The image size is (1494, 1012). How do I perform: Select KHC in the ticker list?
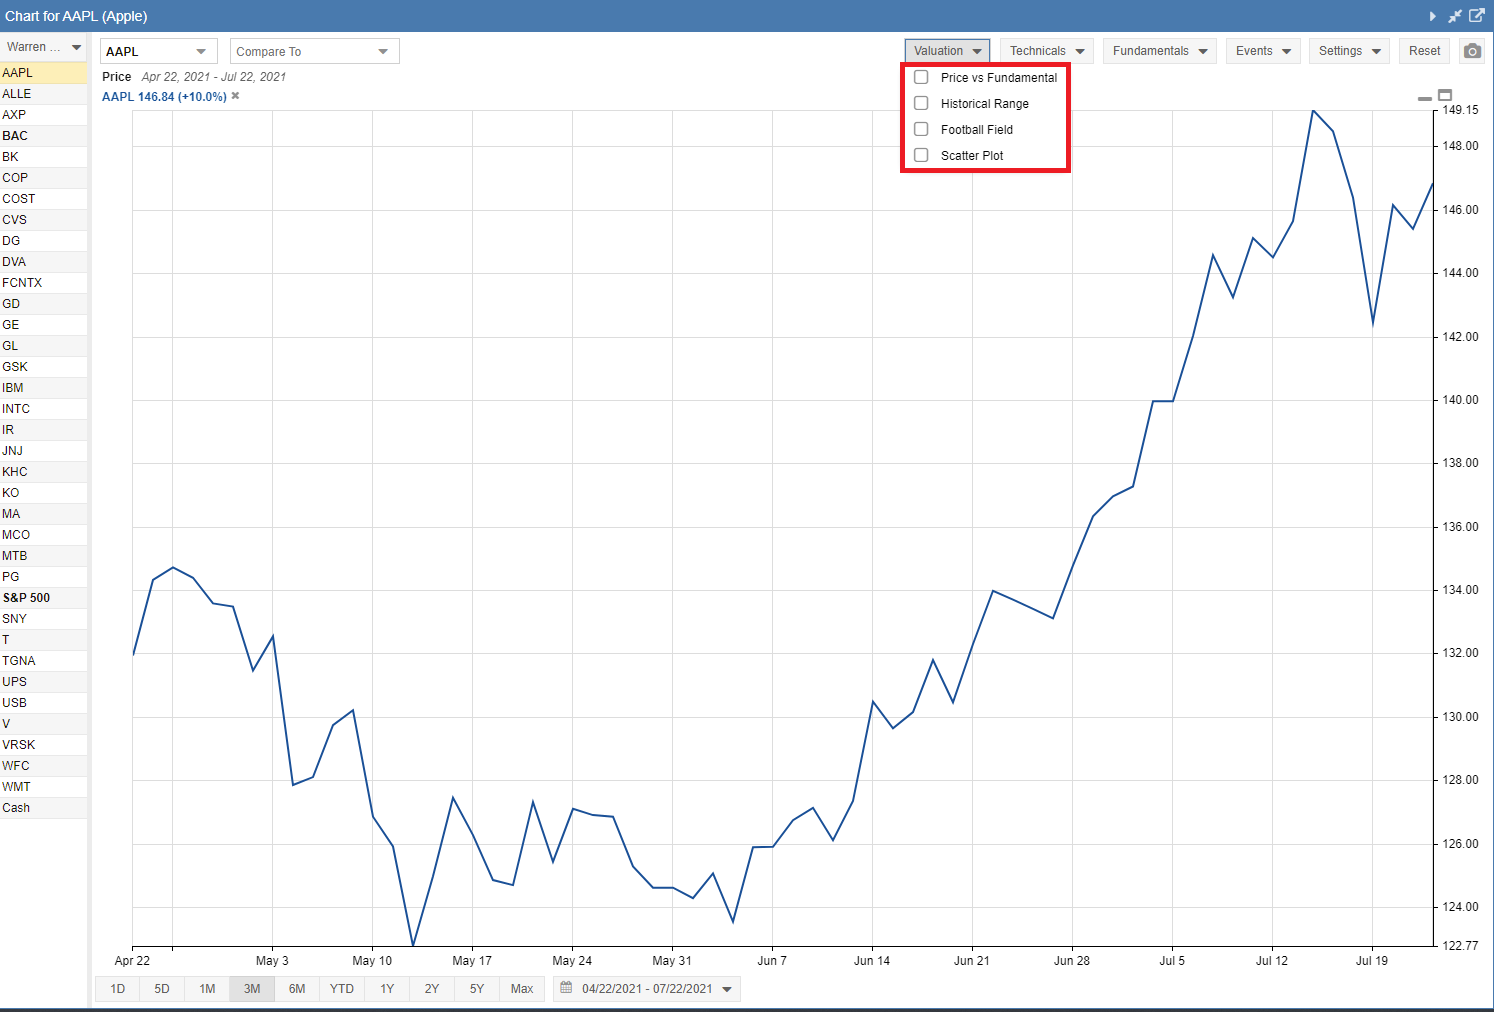tap(44, 472)
